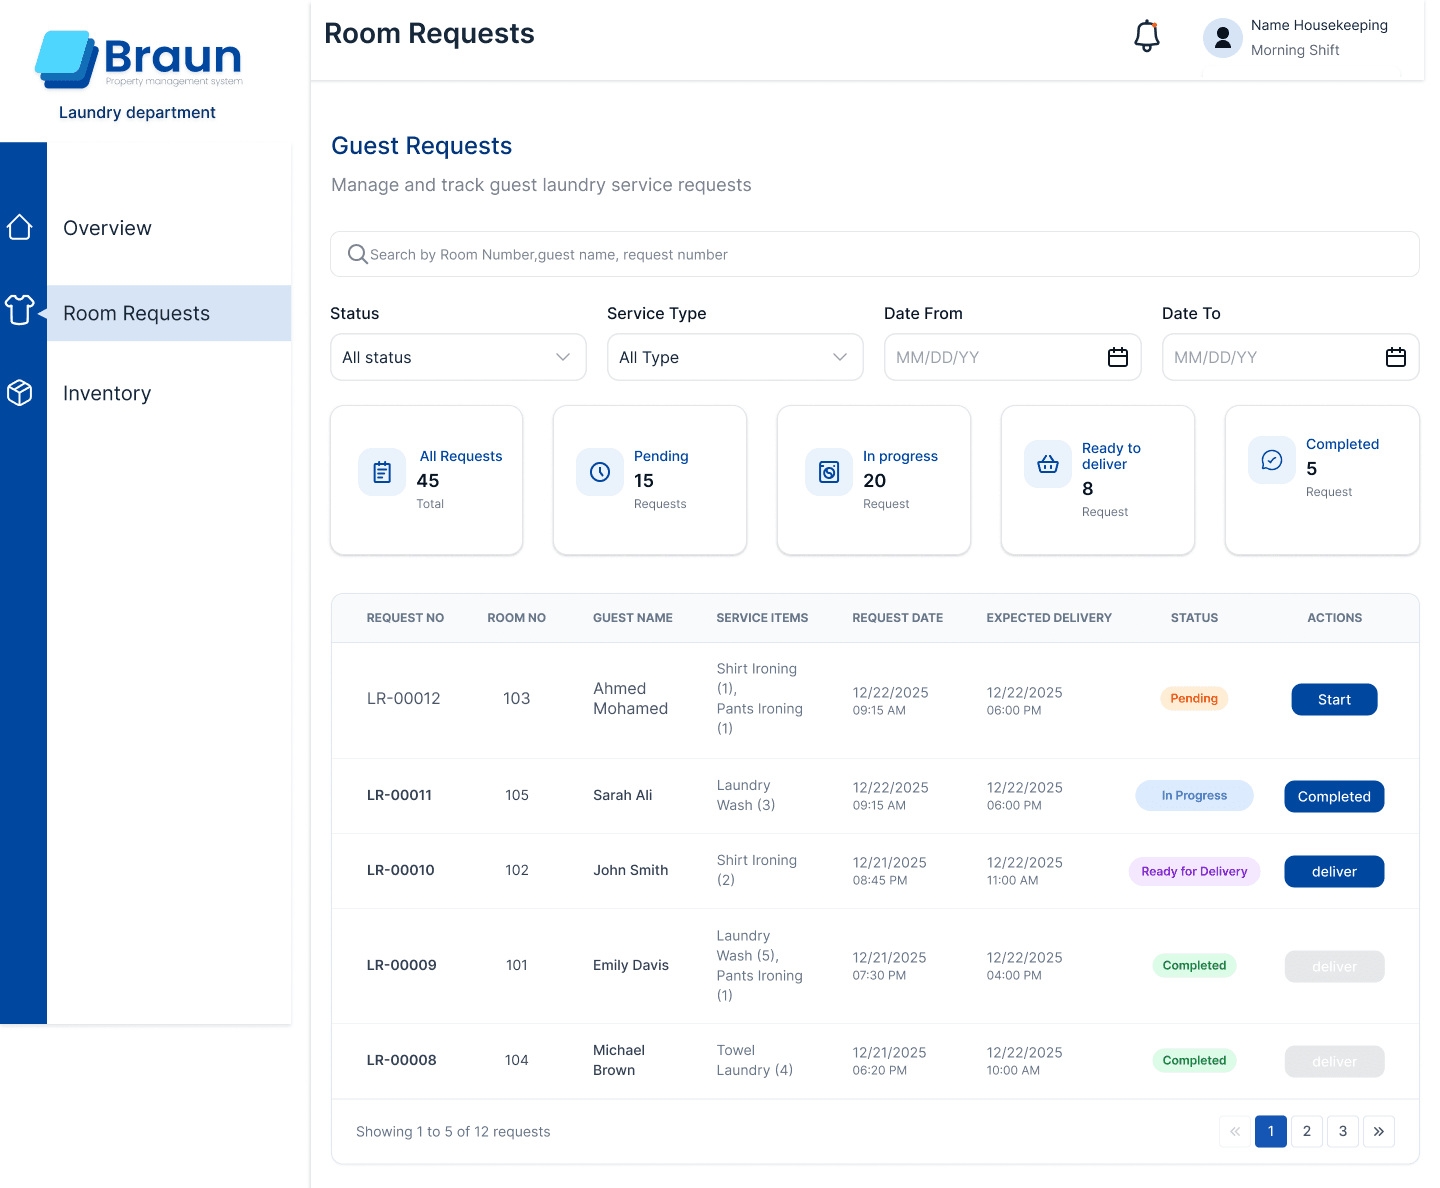
Task: Go to the last page using double chevron
Action: [x=1379, y=1131]
